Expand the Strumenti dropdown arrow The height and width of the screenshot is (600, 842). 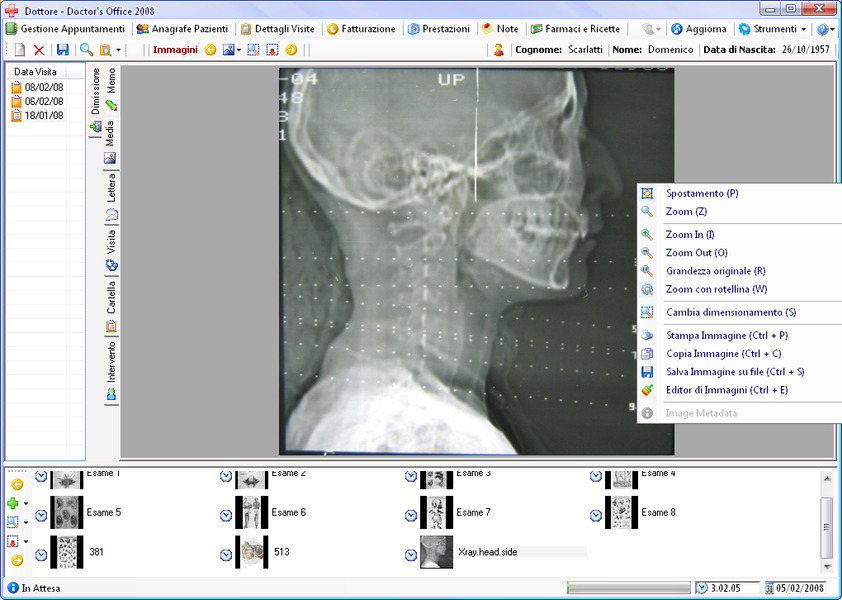(803, 29)
